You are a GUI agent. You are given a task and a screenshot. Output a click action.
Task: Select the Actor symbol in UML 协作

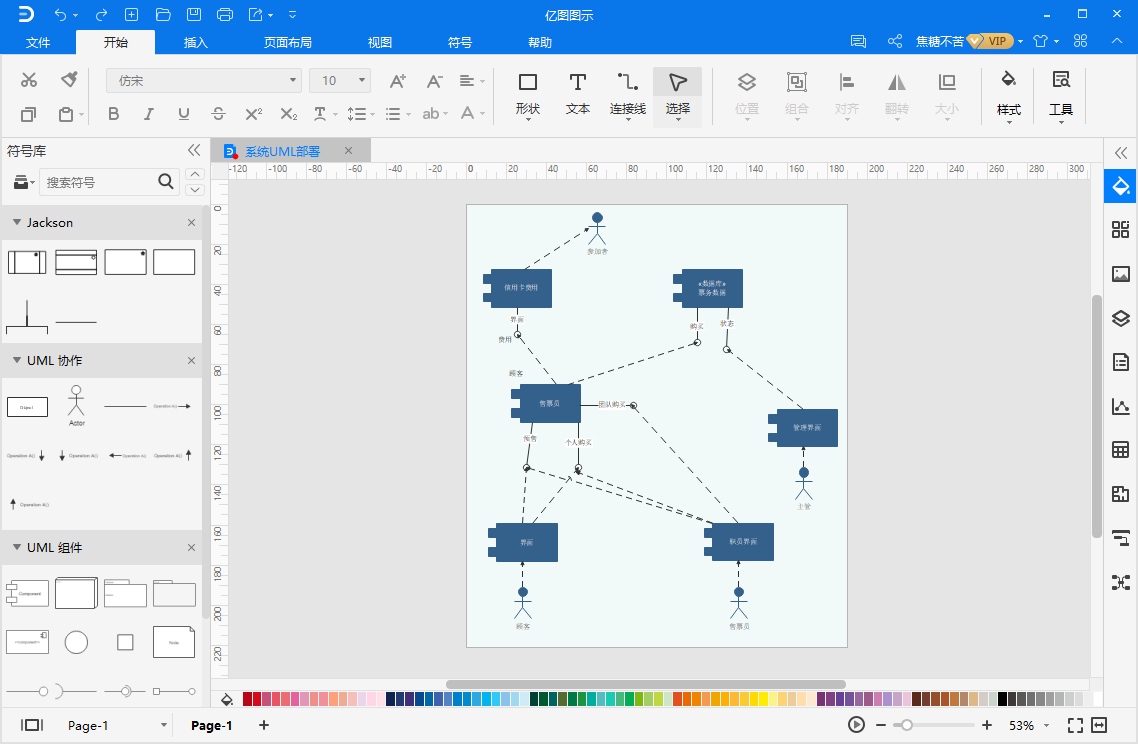click(76, 405)
